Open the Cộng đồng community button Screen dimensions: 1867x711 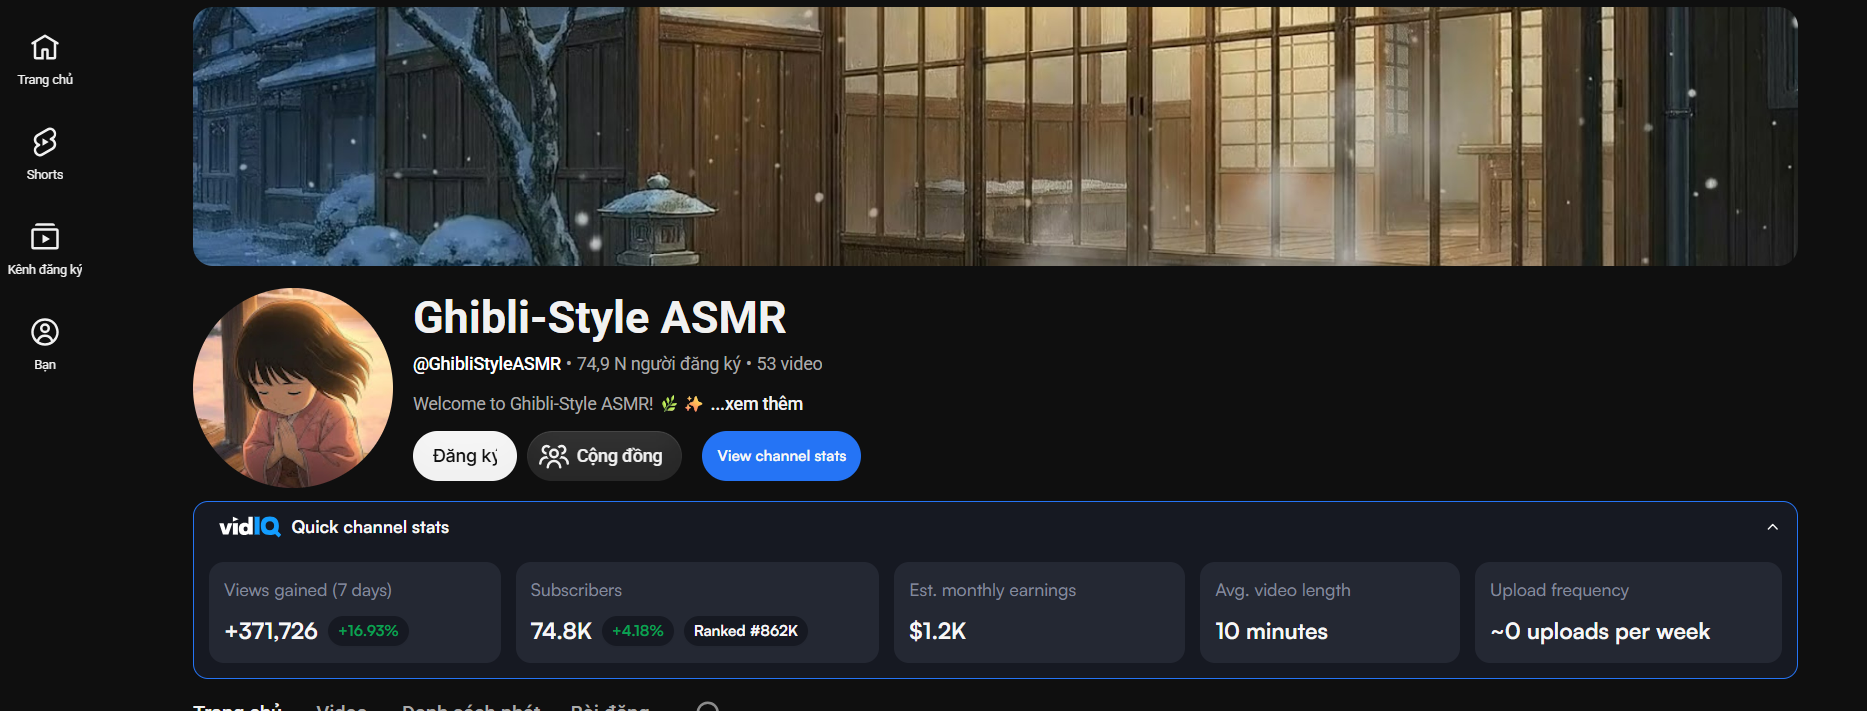click(604, 456)
